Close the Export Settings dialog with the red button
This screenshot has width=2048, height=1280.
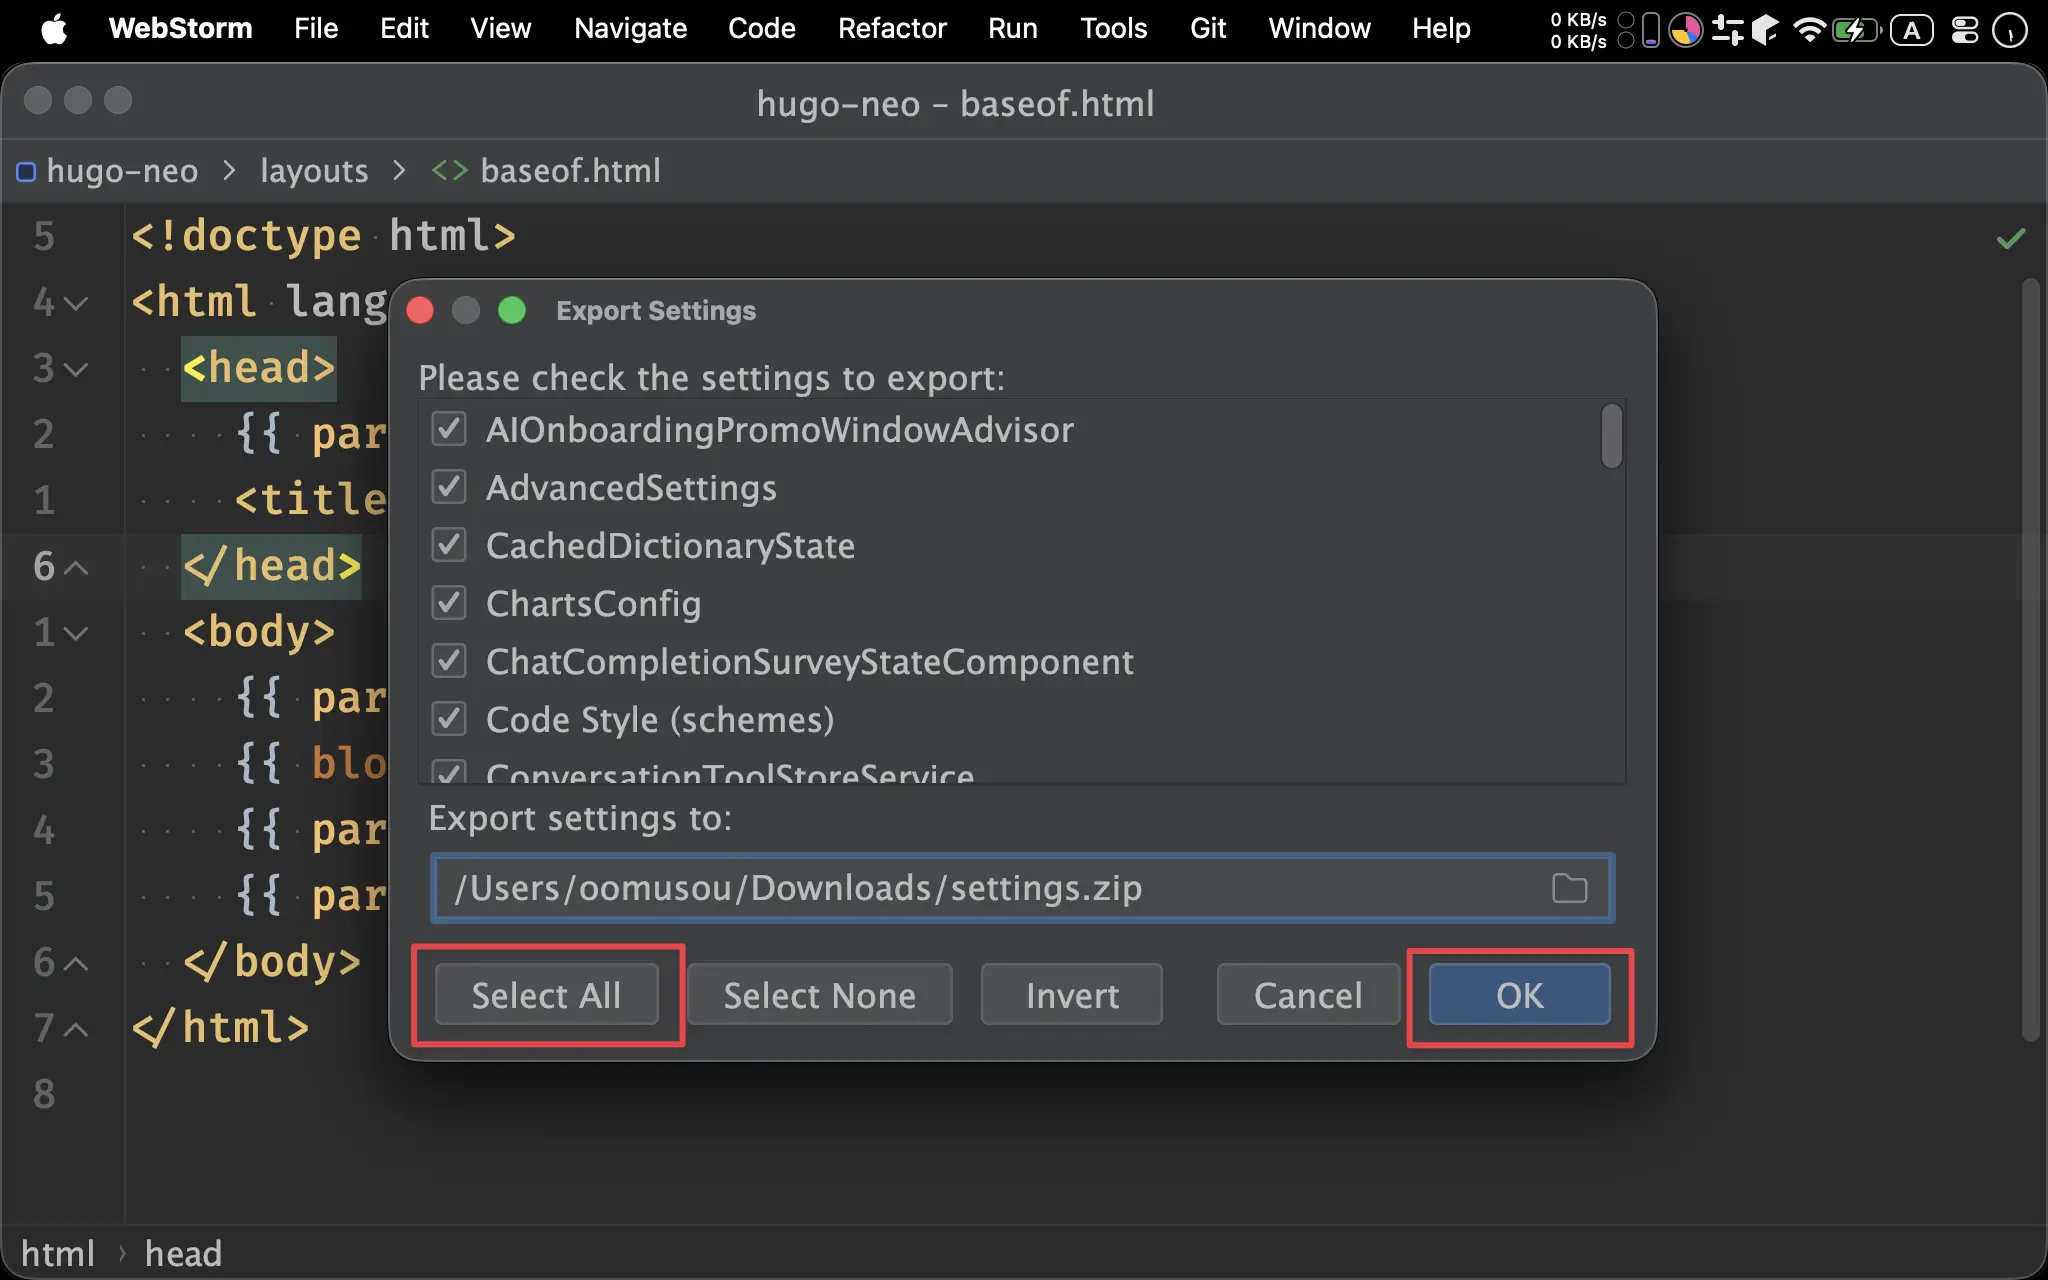click(420, 311)
